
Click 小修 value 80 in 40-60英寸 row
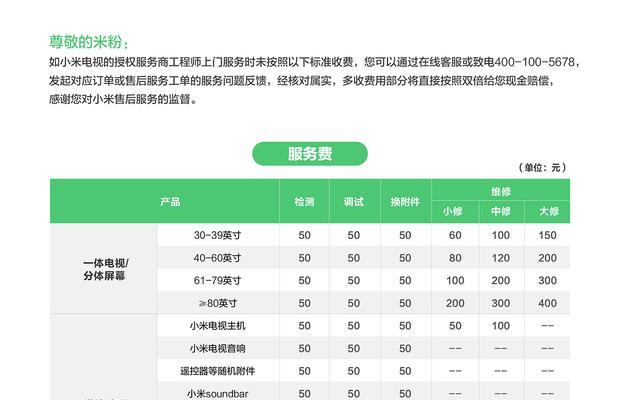pos(455,258)
